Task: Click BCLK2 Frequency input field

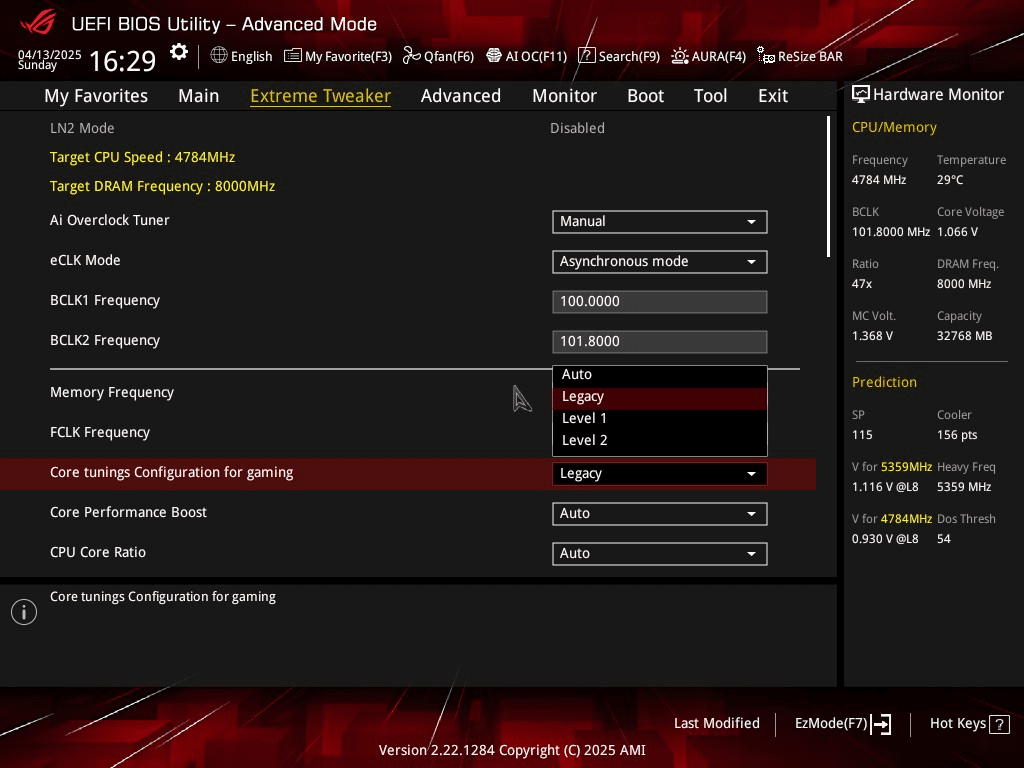Action: [x=660, y=342]
